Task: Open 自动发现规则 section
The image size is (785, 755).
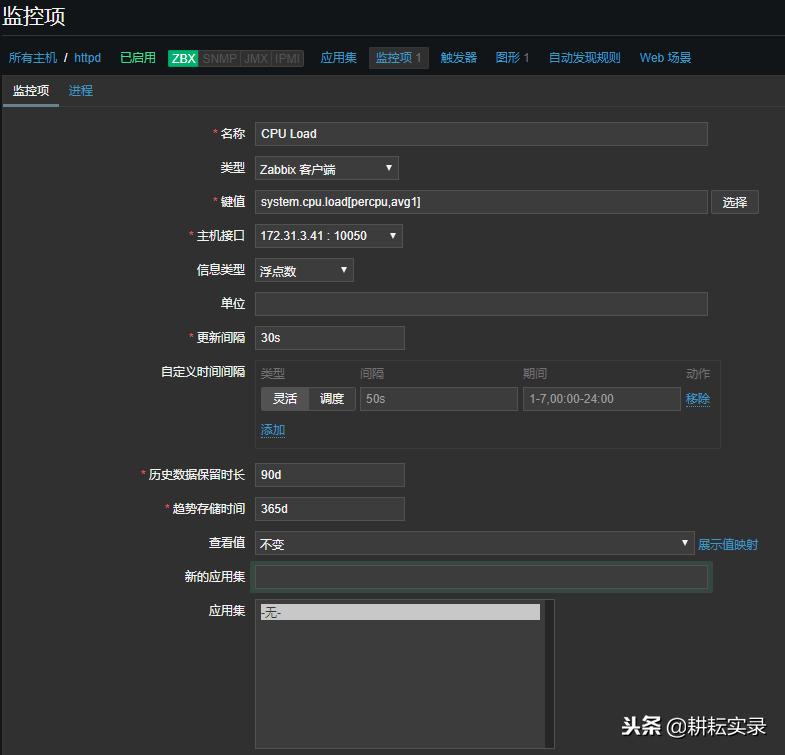Action: pos(584,58)
